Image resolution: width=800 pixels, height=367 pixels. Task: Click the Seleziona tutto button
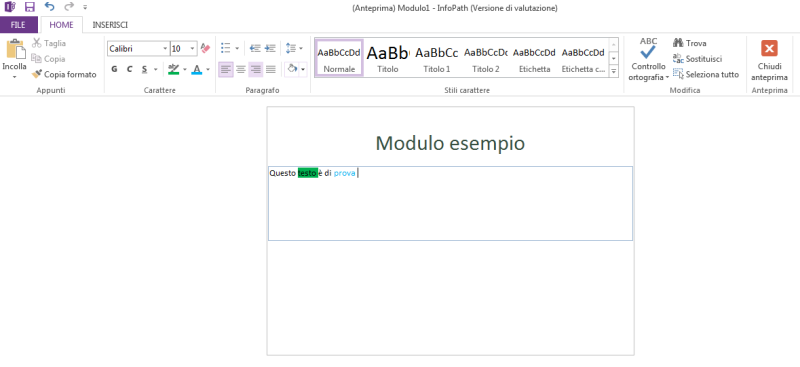click(x=706, y=75)
